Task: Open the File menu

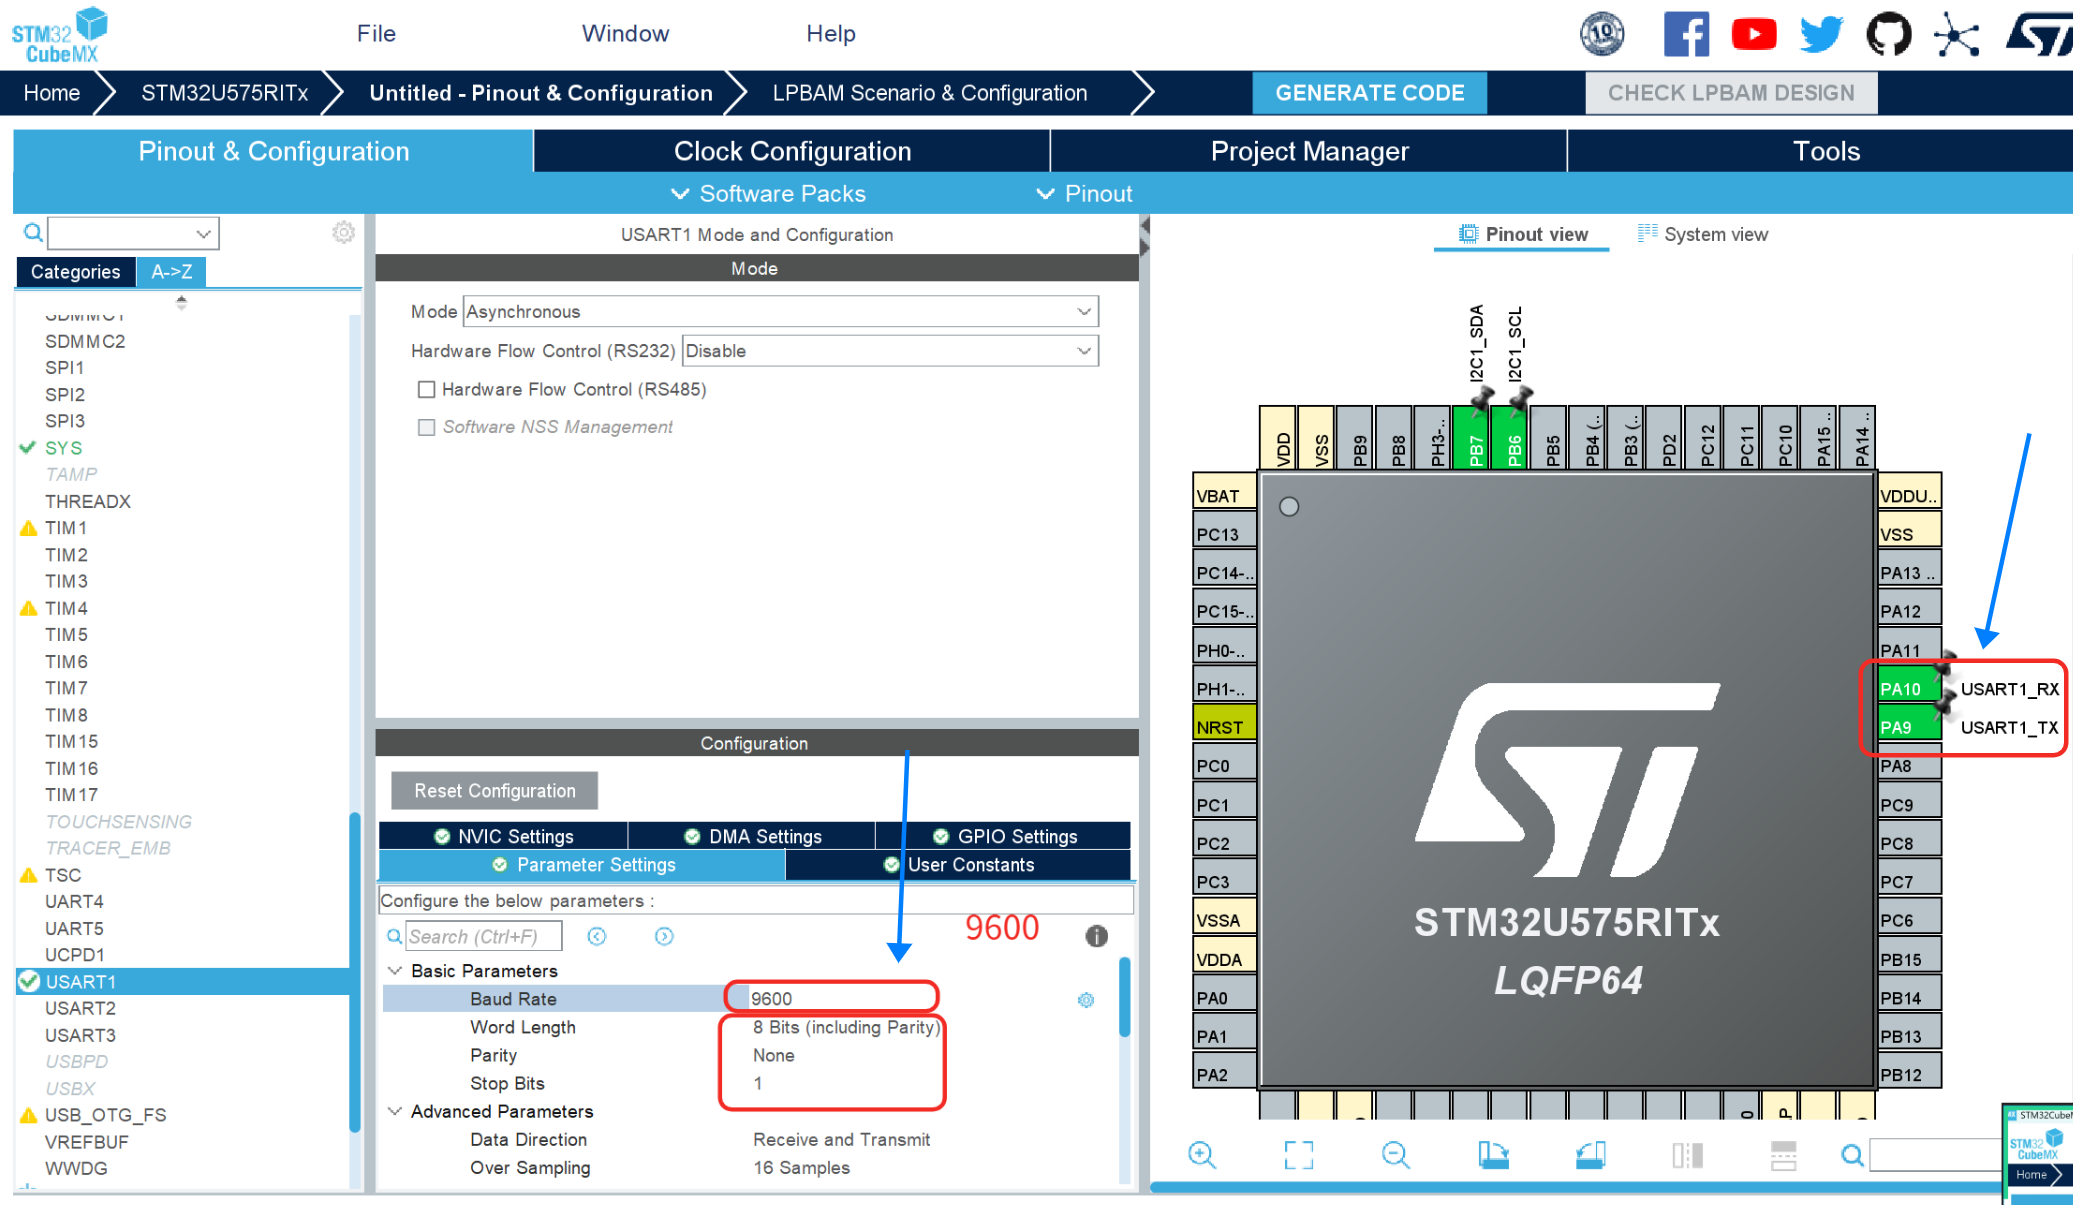Action: click(376, 33)
